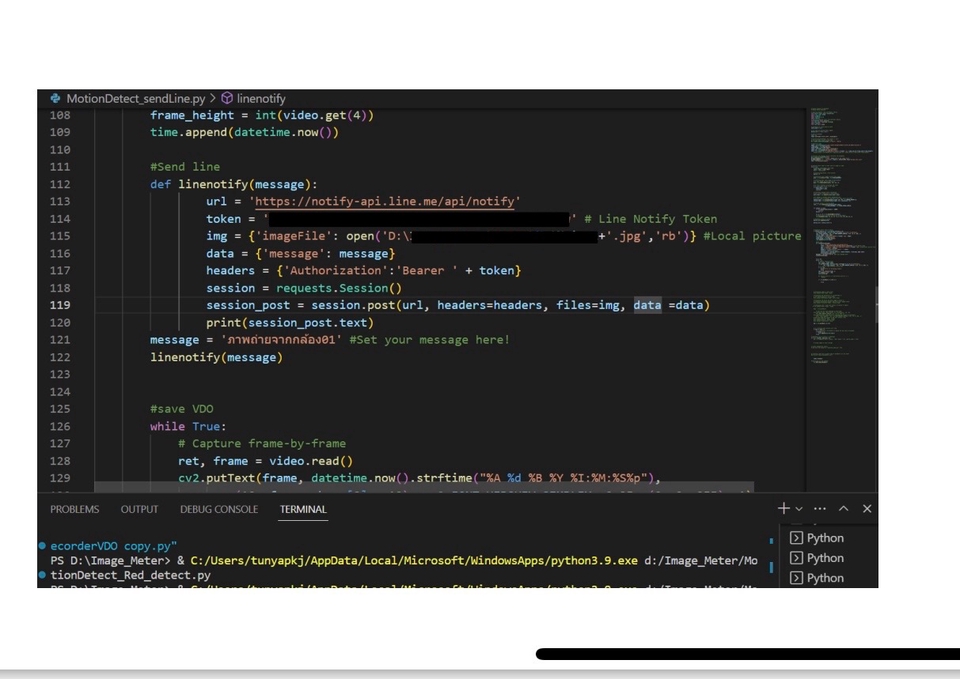Close the terminal panel
The image size is (960, 679).
(867, 508)
